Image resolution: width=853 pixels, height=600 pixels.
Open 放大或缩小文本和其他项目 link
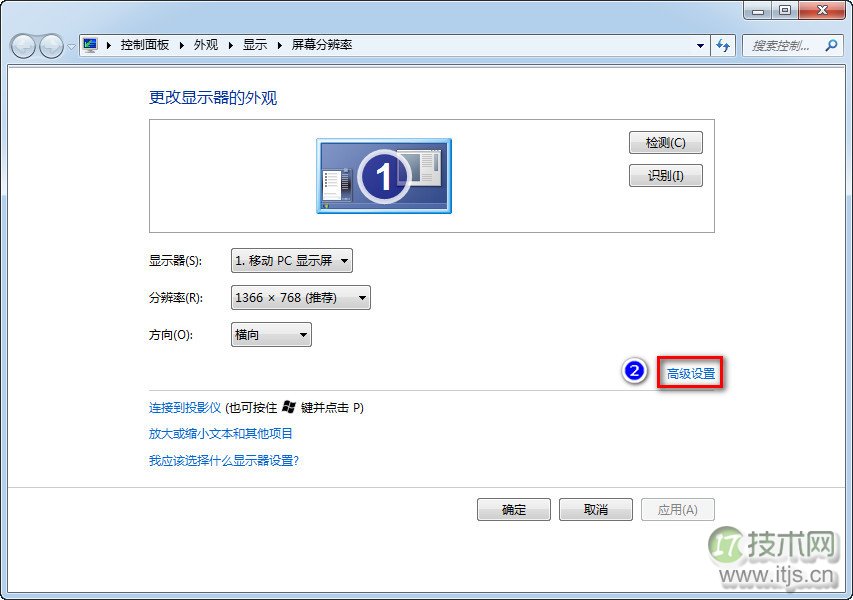[x=221, y=434]
